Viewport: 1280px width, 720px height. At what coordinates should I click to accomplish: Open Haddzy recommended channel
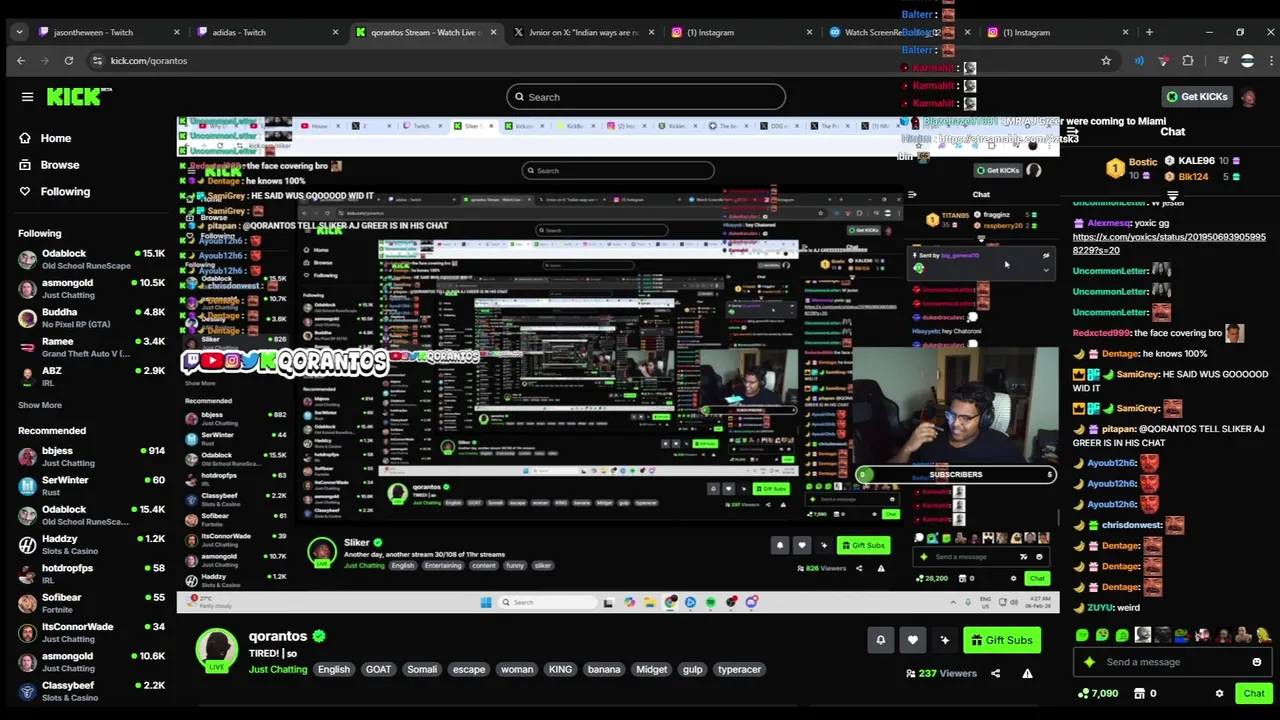tap(91, 545)
